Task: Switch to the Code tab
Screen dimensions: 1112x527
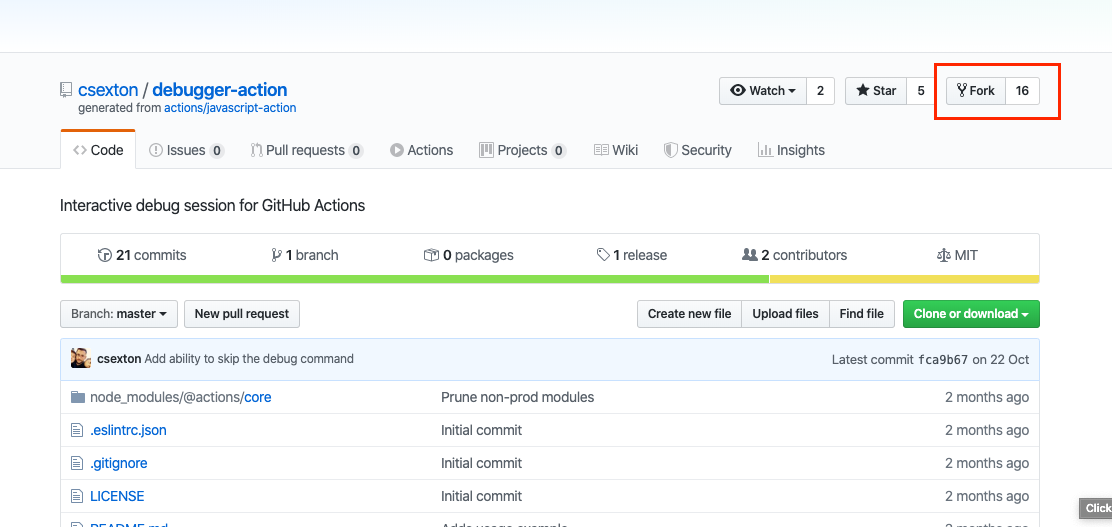Action: [98, 150]
